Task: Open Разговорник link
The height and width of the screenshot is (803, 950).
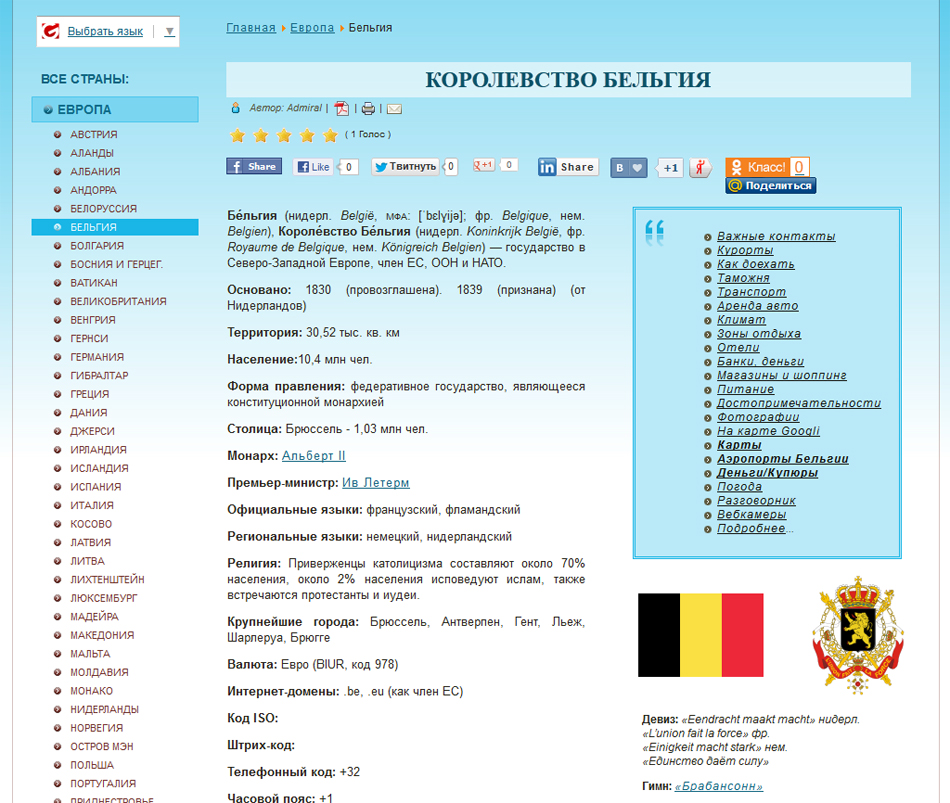Action: pos(756,501)
